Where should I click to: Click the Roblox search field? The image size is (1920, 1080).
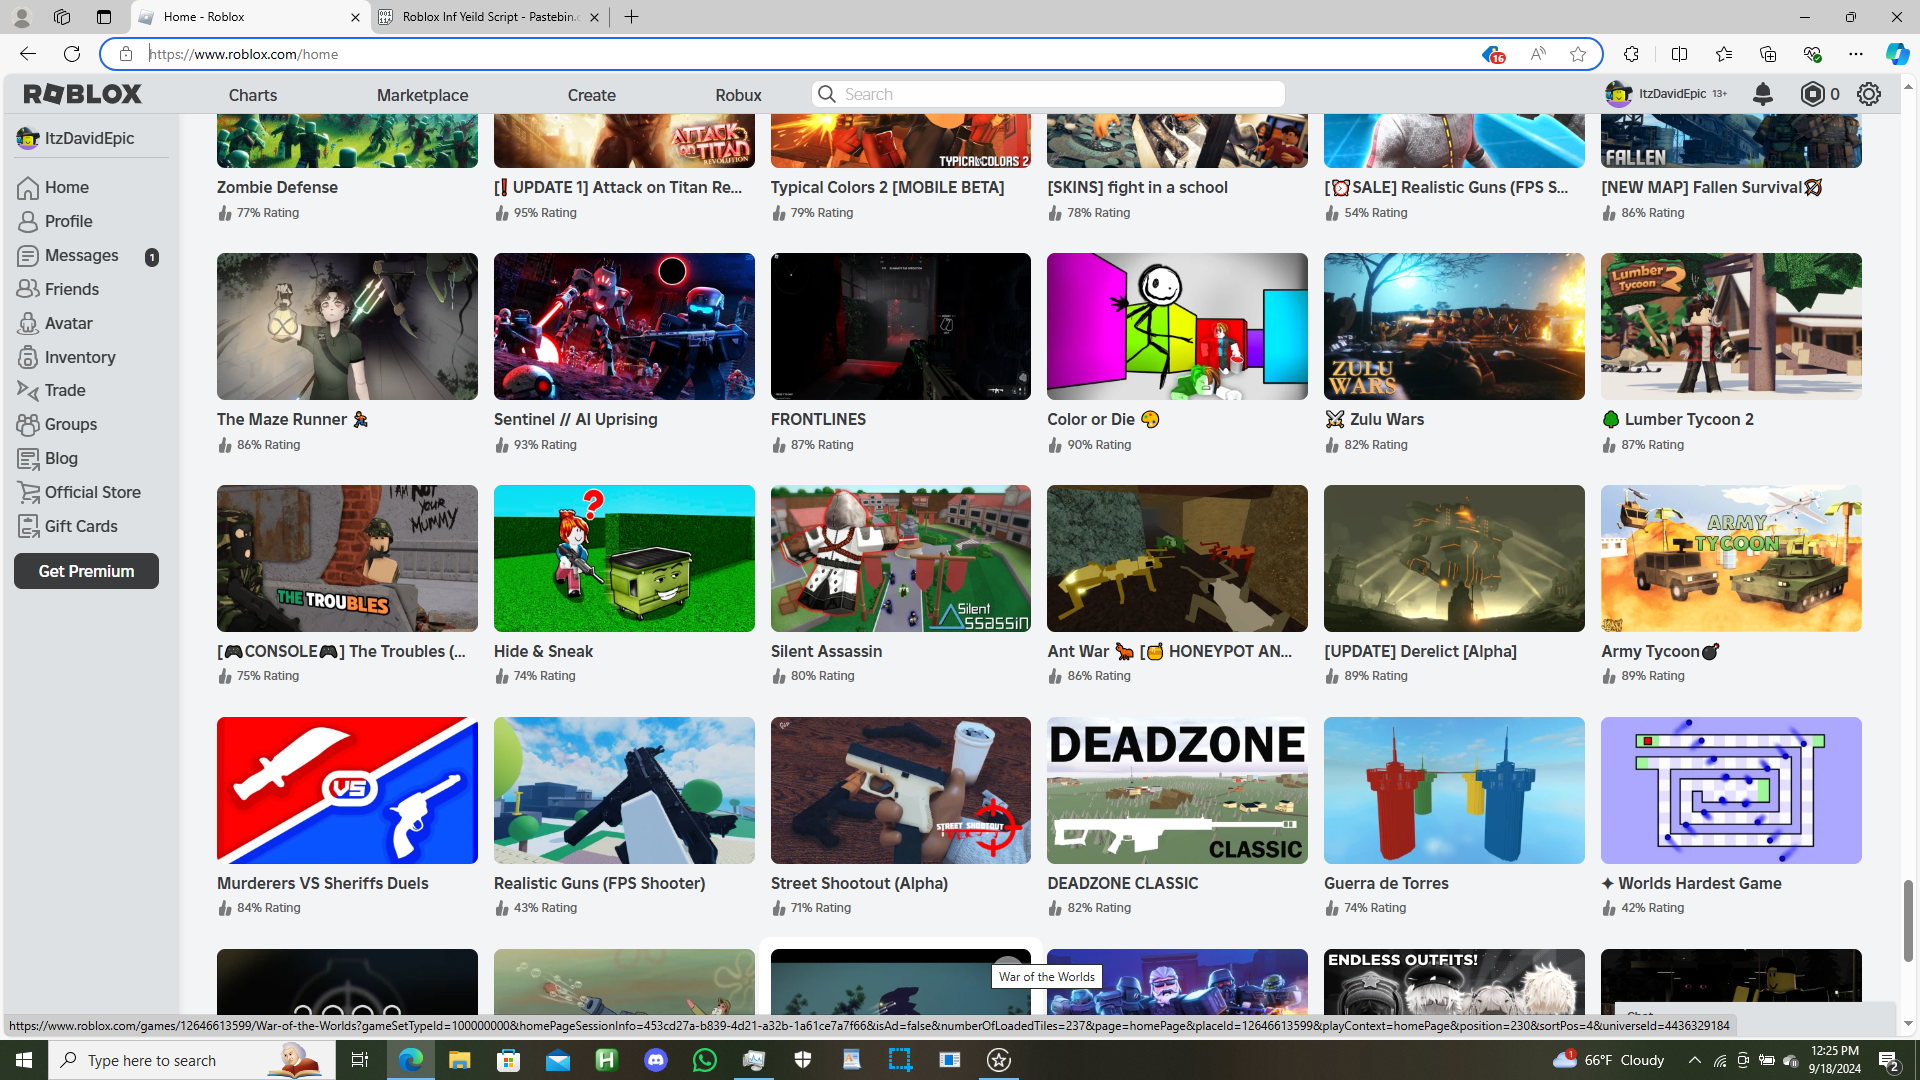pyautogui.click(x=1060, y=94)
